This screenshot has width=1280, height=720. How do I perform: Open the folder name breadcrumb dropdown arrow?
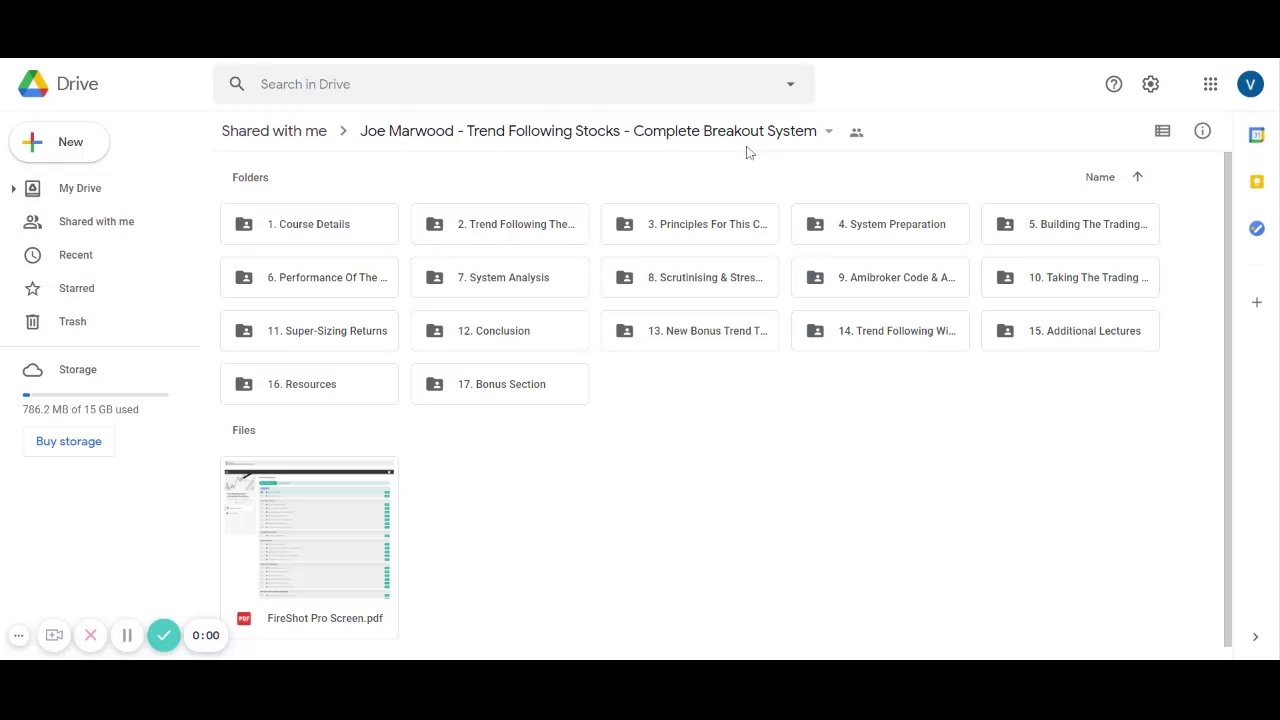828,131
